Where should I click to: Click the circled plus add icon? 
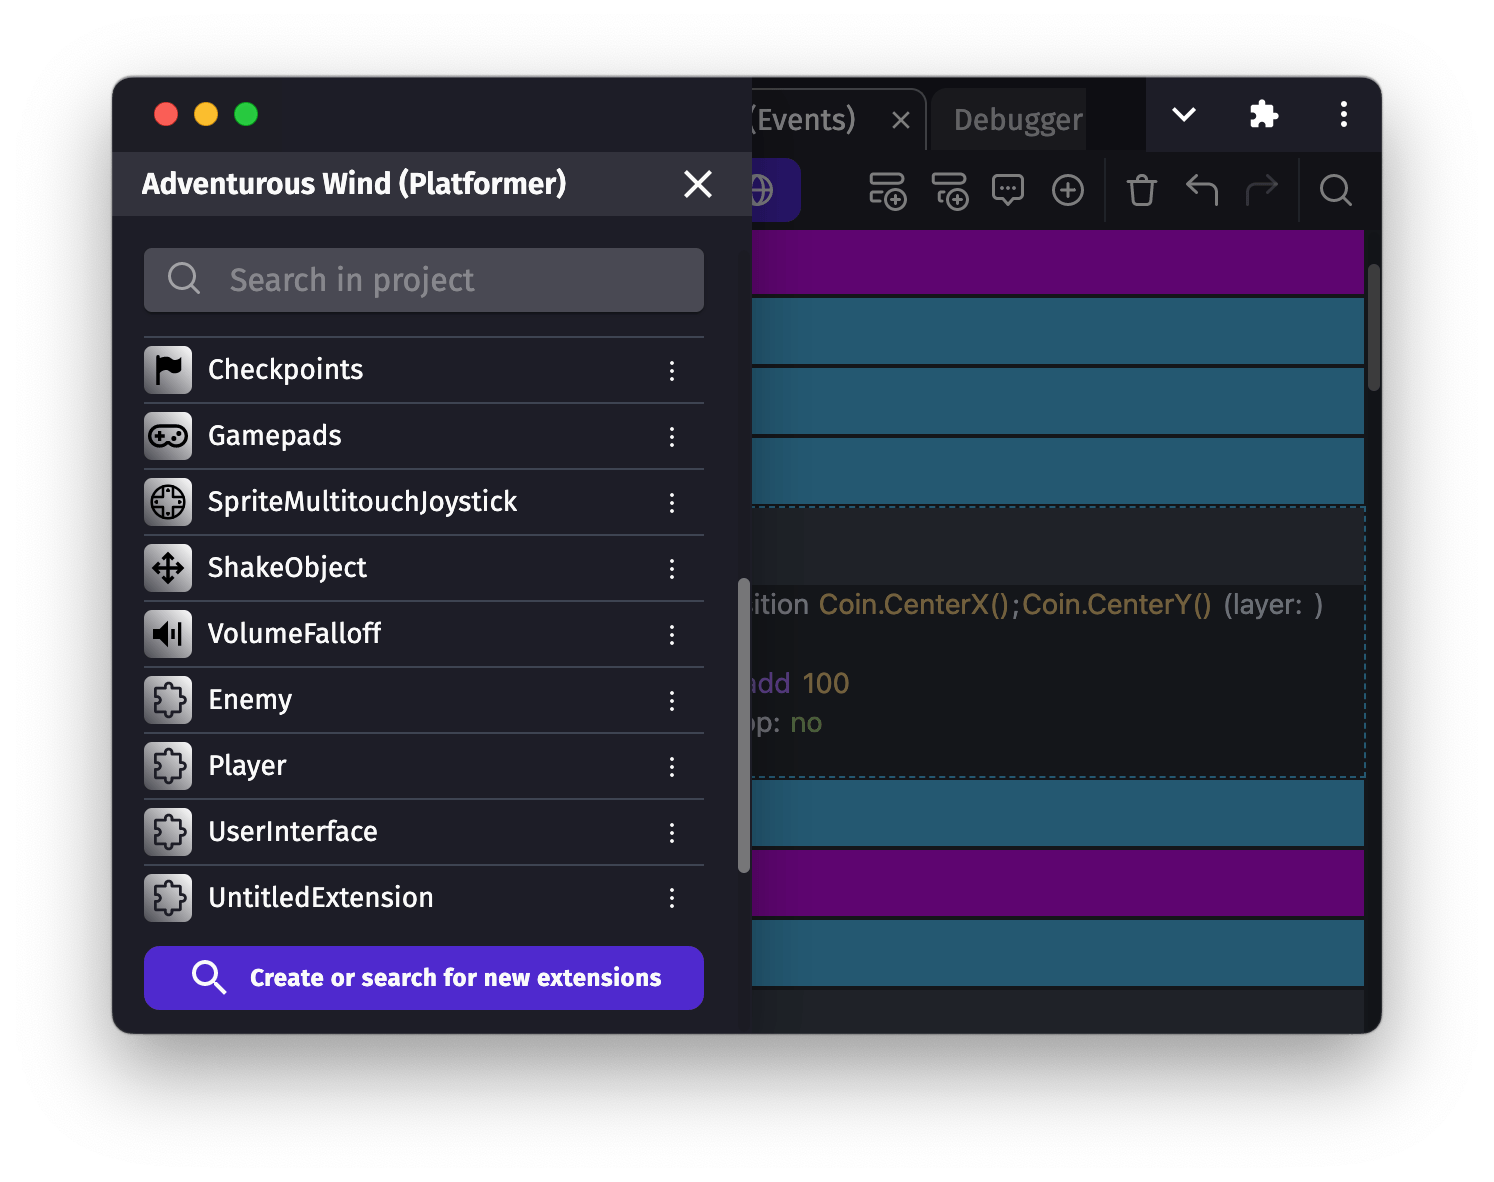[x=1067, y=190]
